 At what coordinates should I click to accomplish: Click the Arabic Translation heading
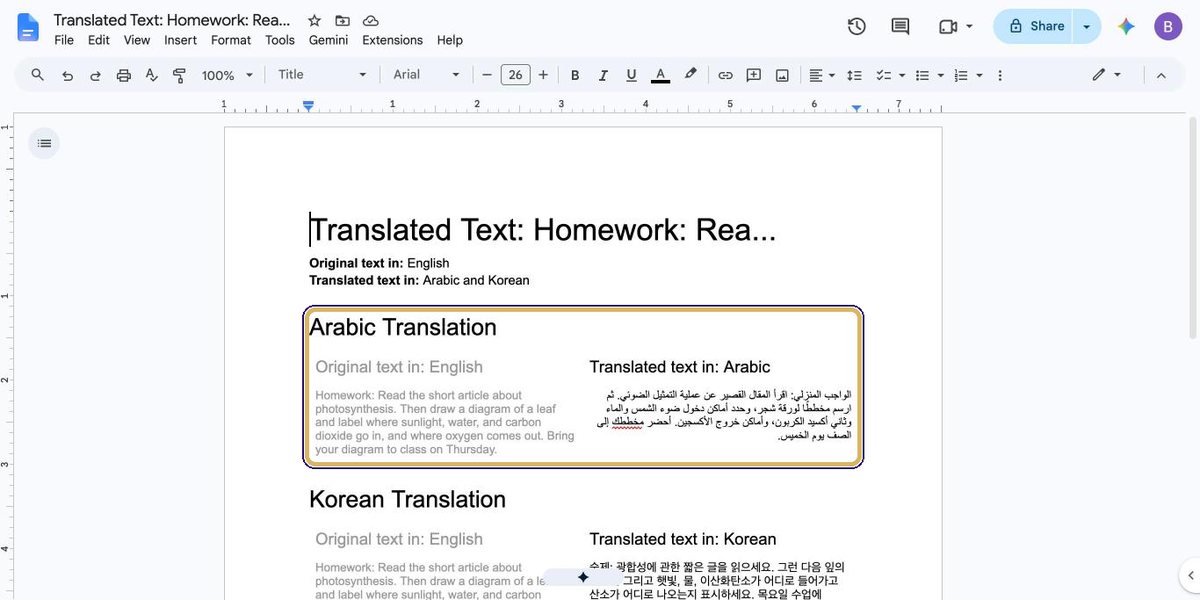point(403,327)
